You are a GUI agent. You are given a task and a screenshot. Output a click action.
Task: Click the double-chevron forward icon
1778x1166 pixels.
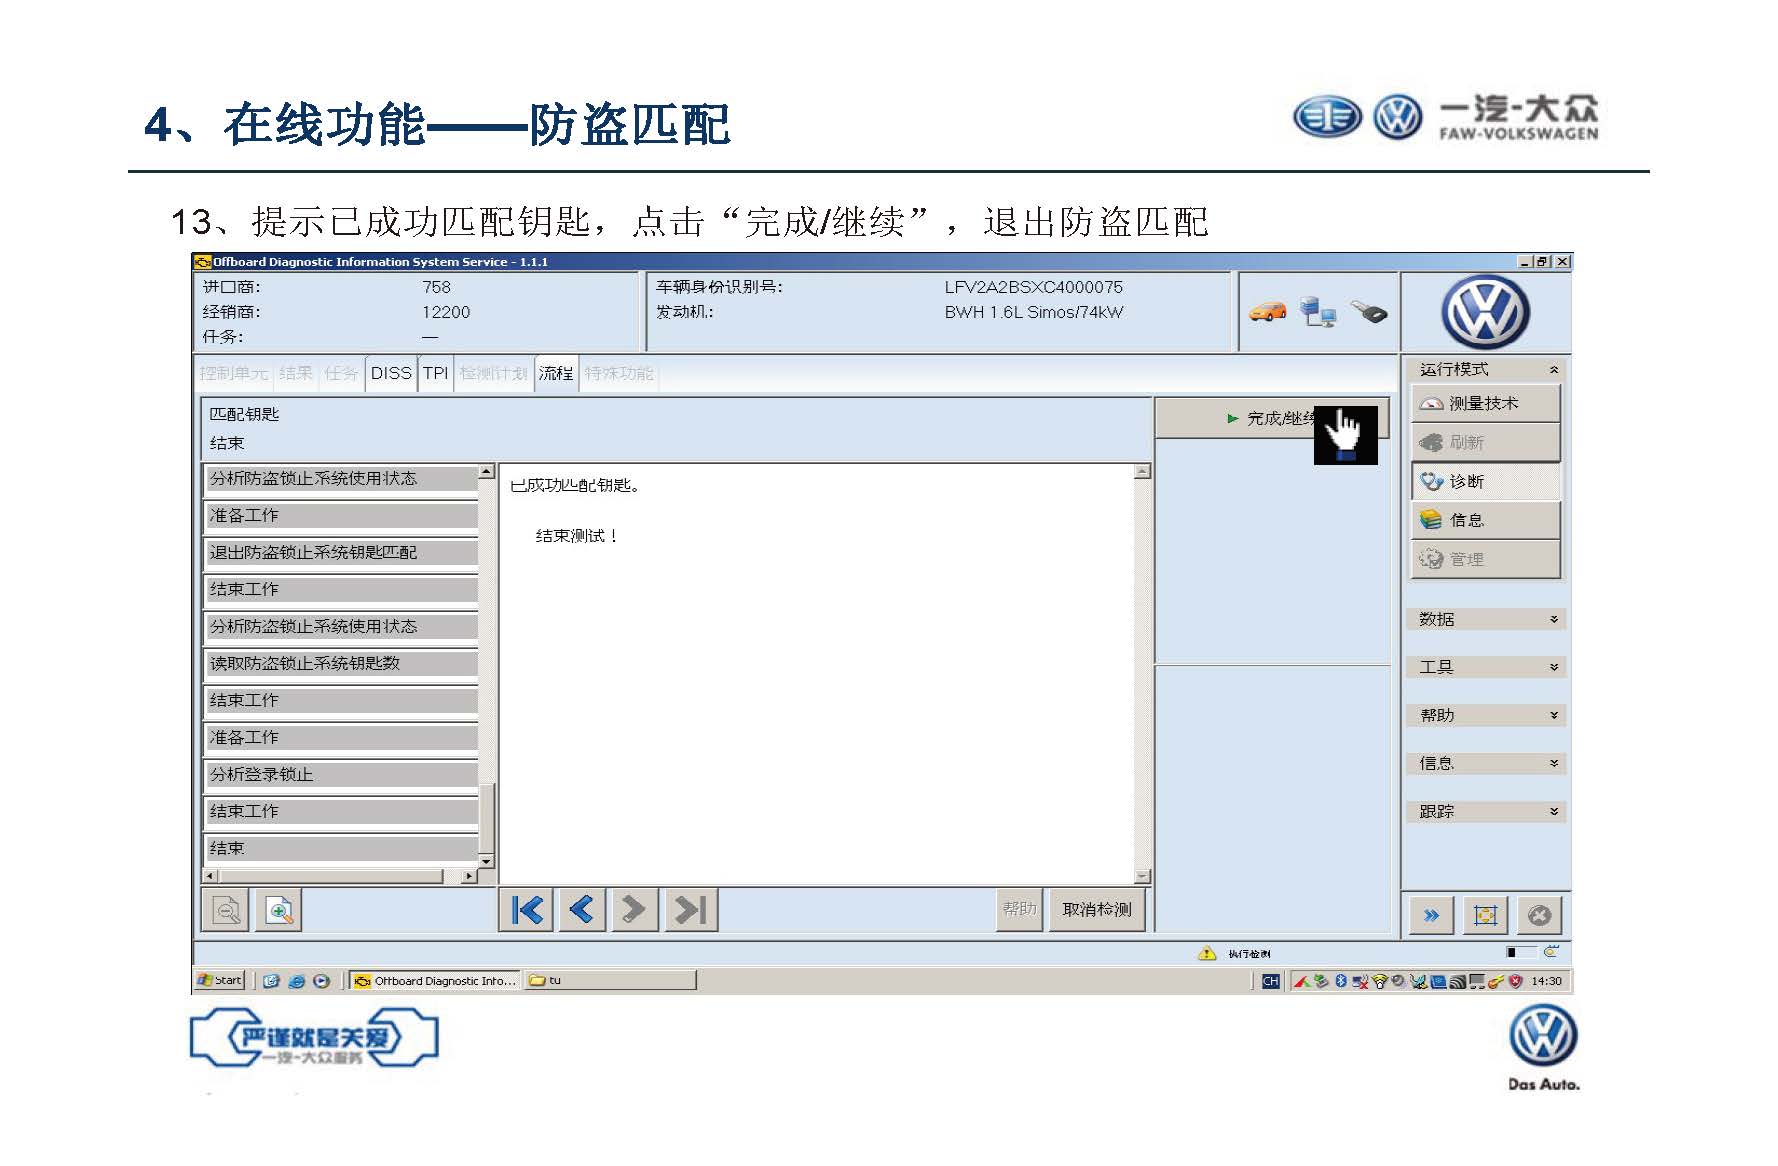[x=1432, y=915]
